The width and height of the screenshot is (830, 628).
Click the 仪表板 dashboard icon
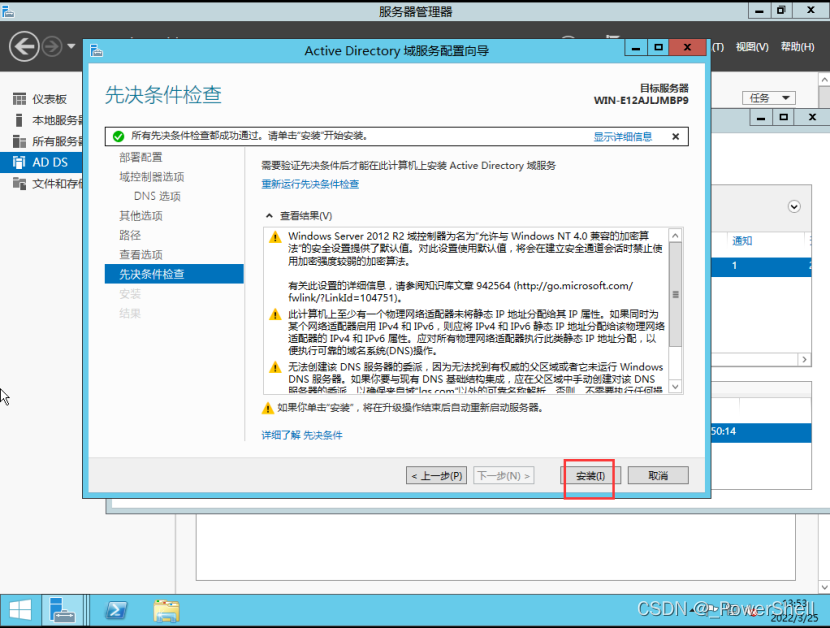[19, 99]
